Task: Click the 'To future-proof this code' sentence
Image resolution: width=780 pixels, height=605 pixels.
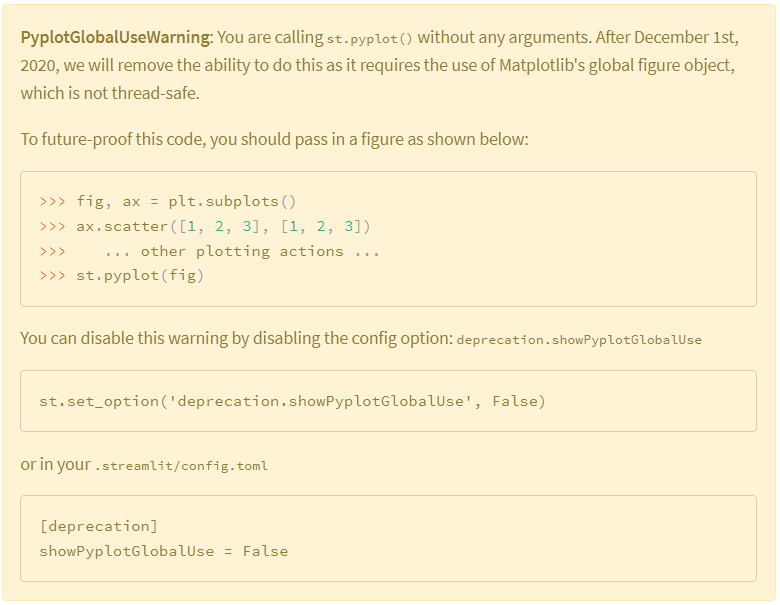Action: coord(275,139)
